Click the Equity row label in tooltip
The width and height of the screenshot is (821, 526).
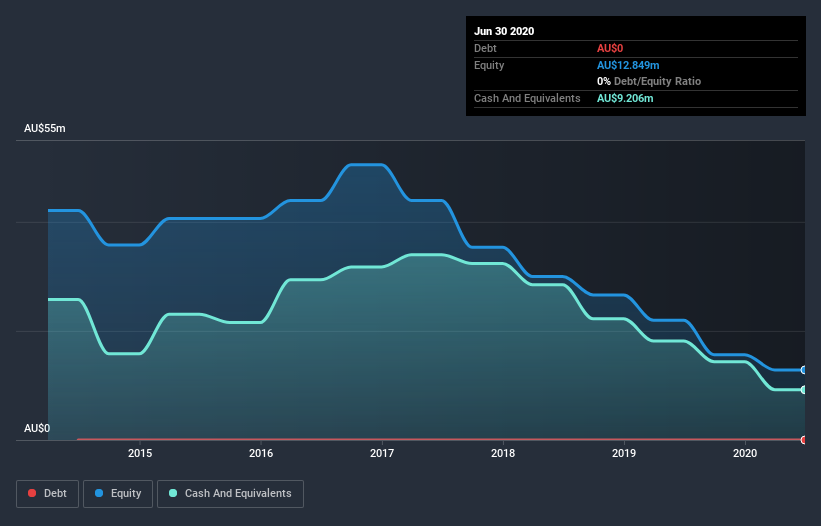click(489, 65)
